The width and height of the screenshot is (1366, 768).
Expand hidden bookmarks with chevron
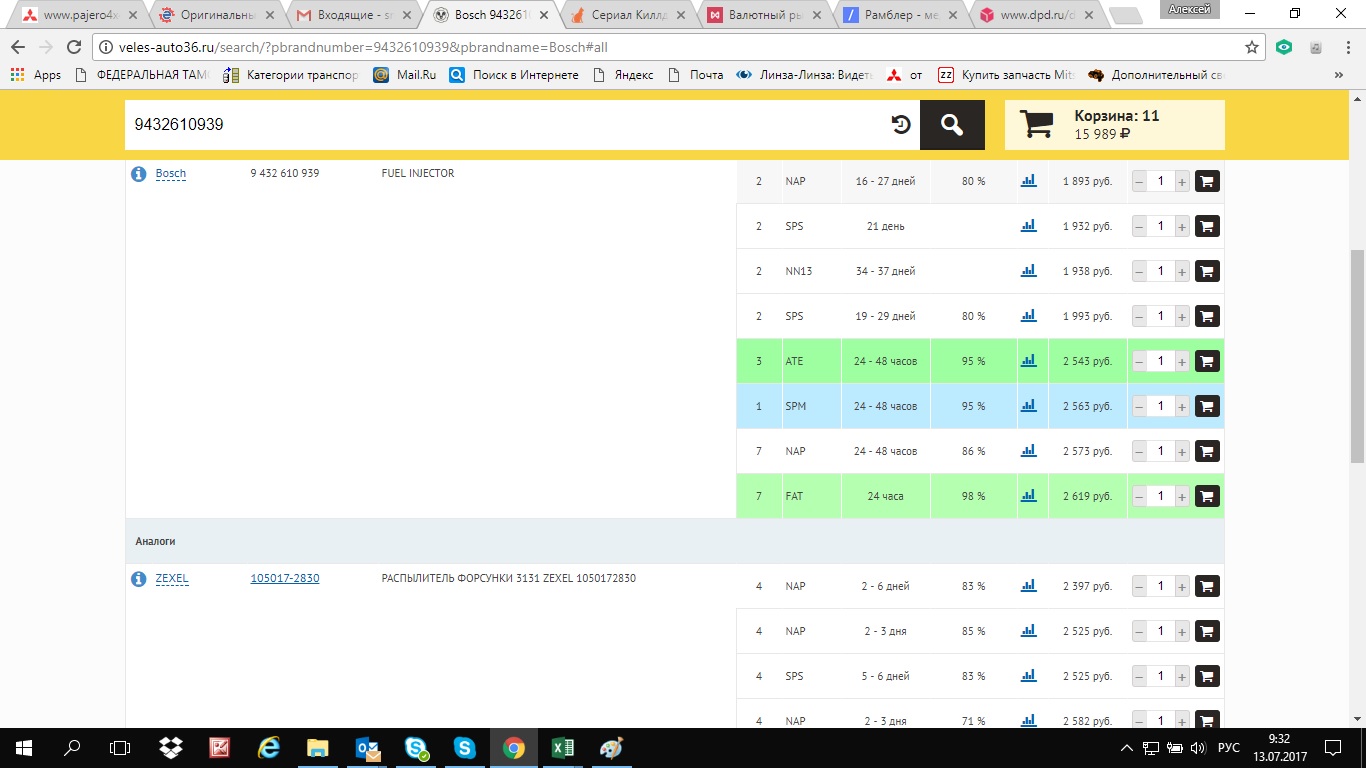pyautogui.click(x=1339, y=75)
